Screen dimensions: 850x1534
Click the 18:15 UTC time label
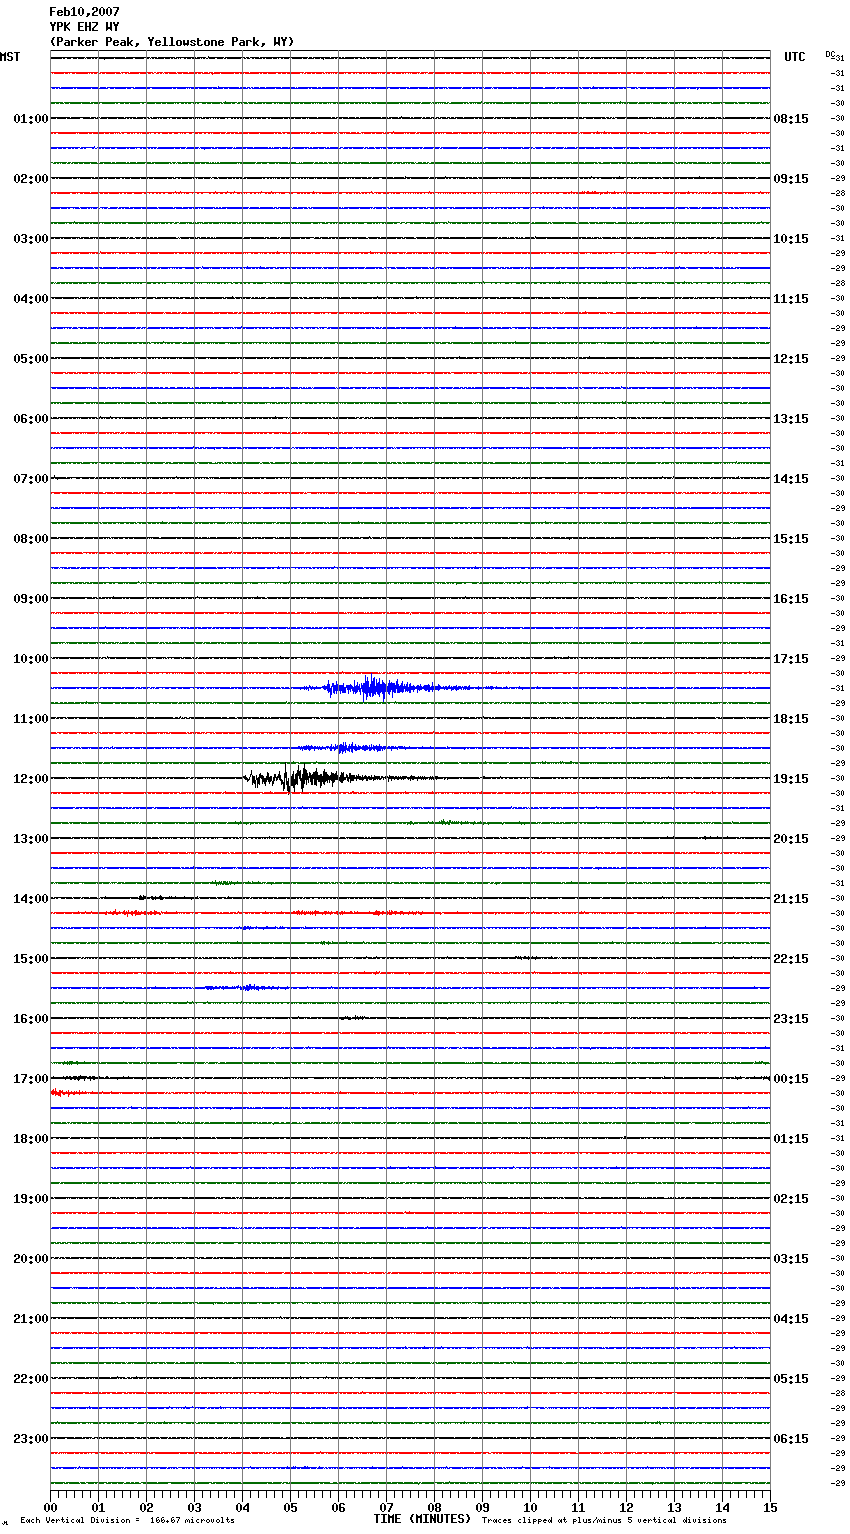click(x=791, y=719)
